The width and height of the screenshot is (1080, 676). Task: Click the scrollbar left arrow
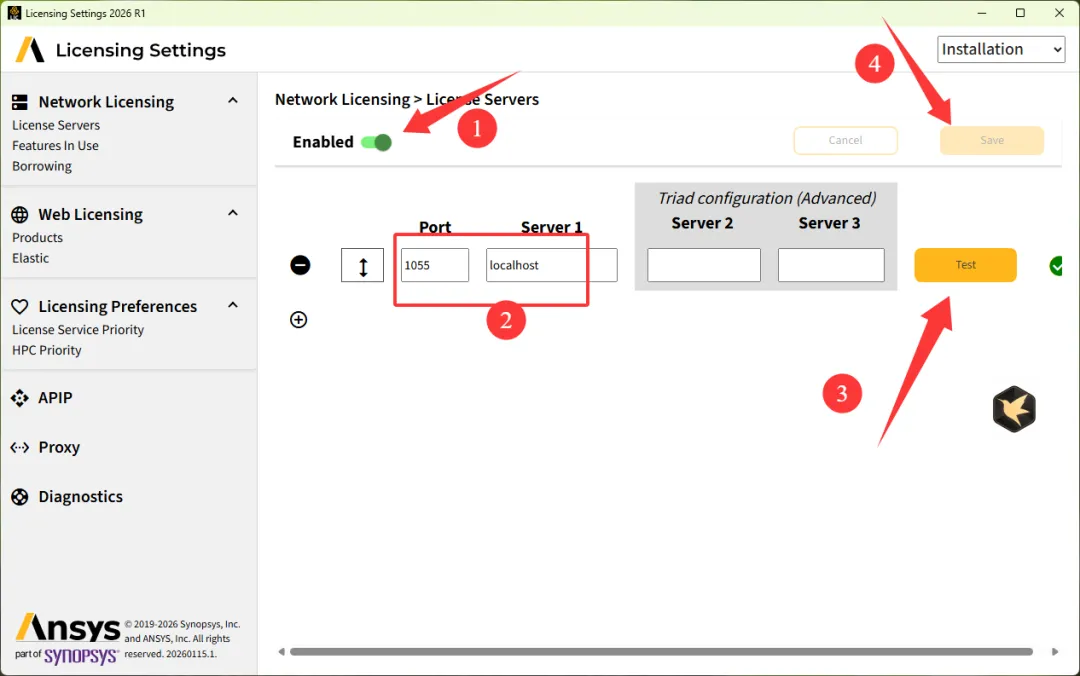click(281, 651)
